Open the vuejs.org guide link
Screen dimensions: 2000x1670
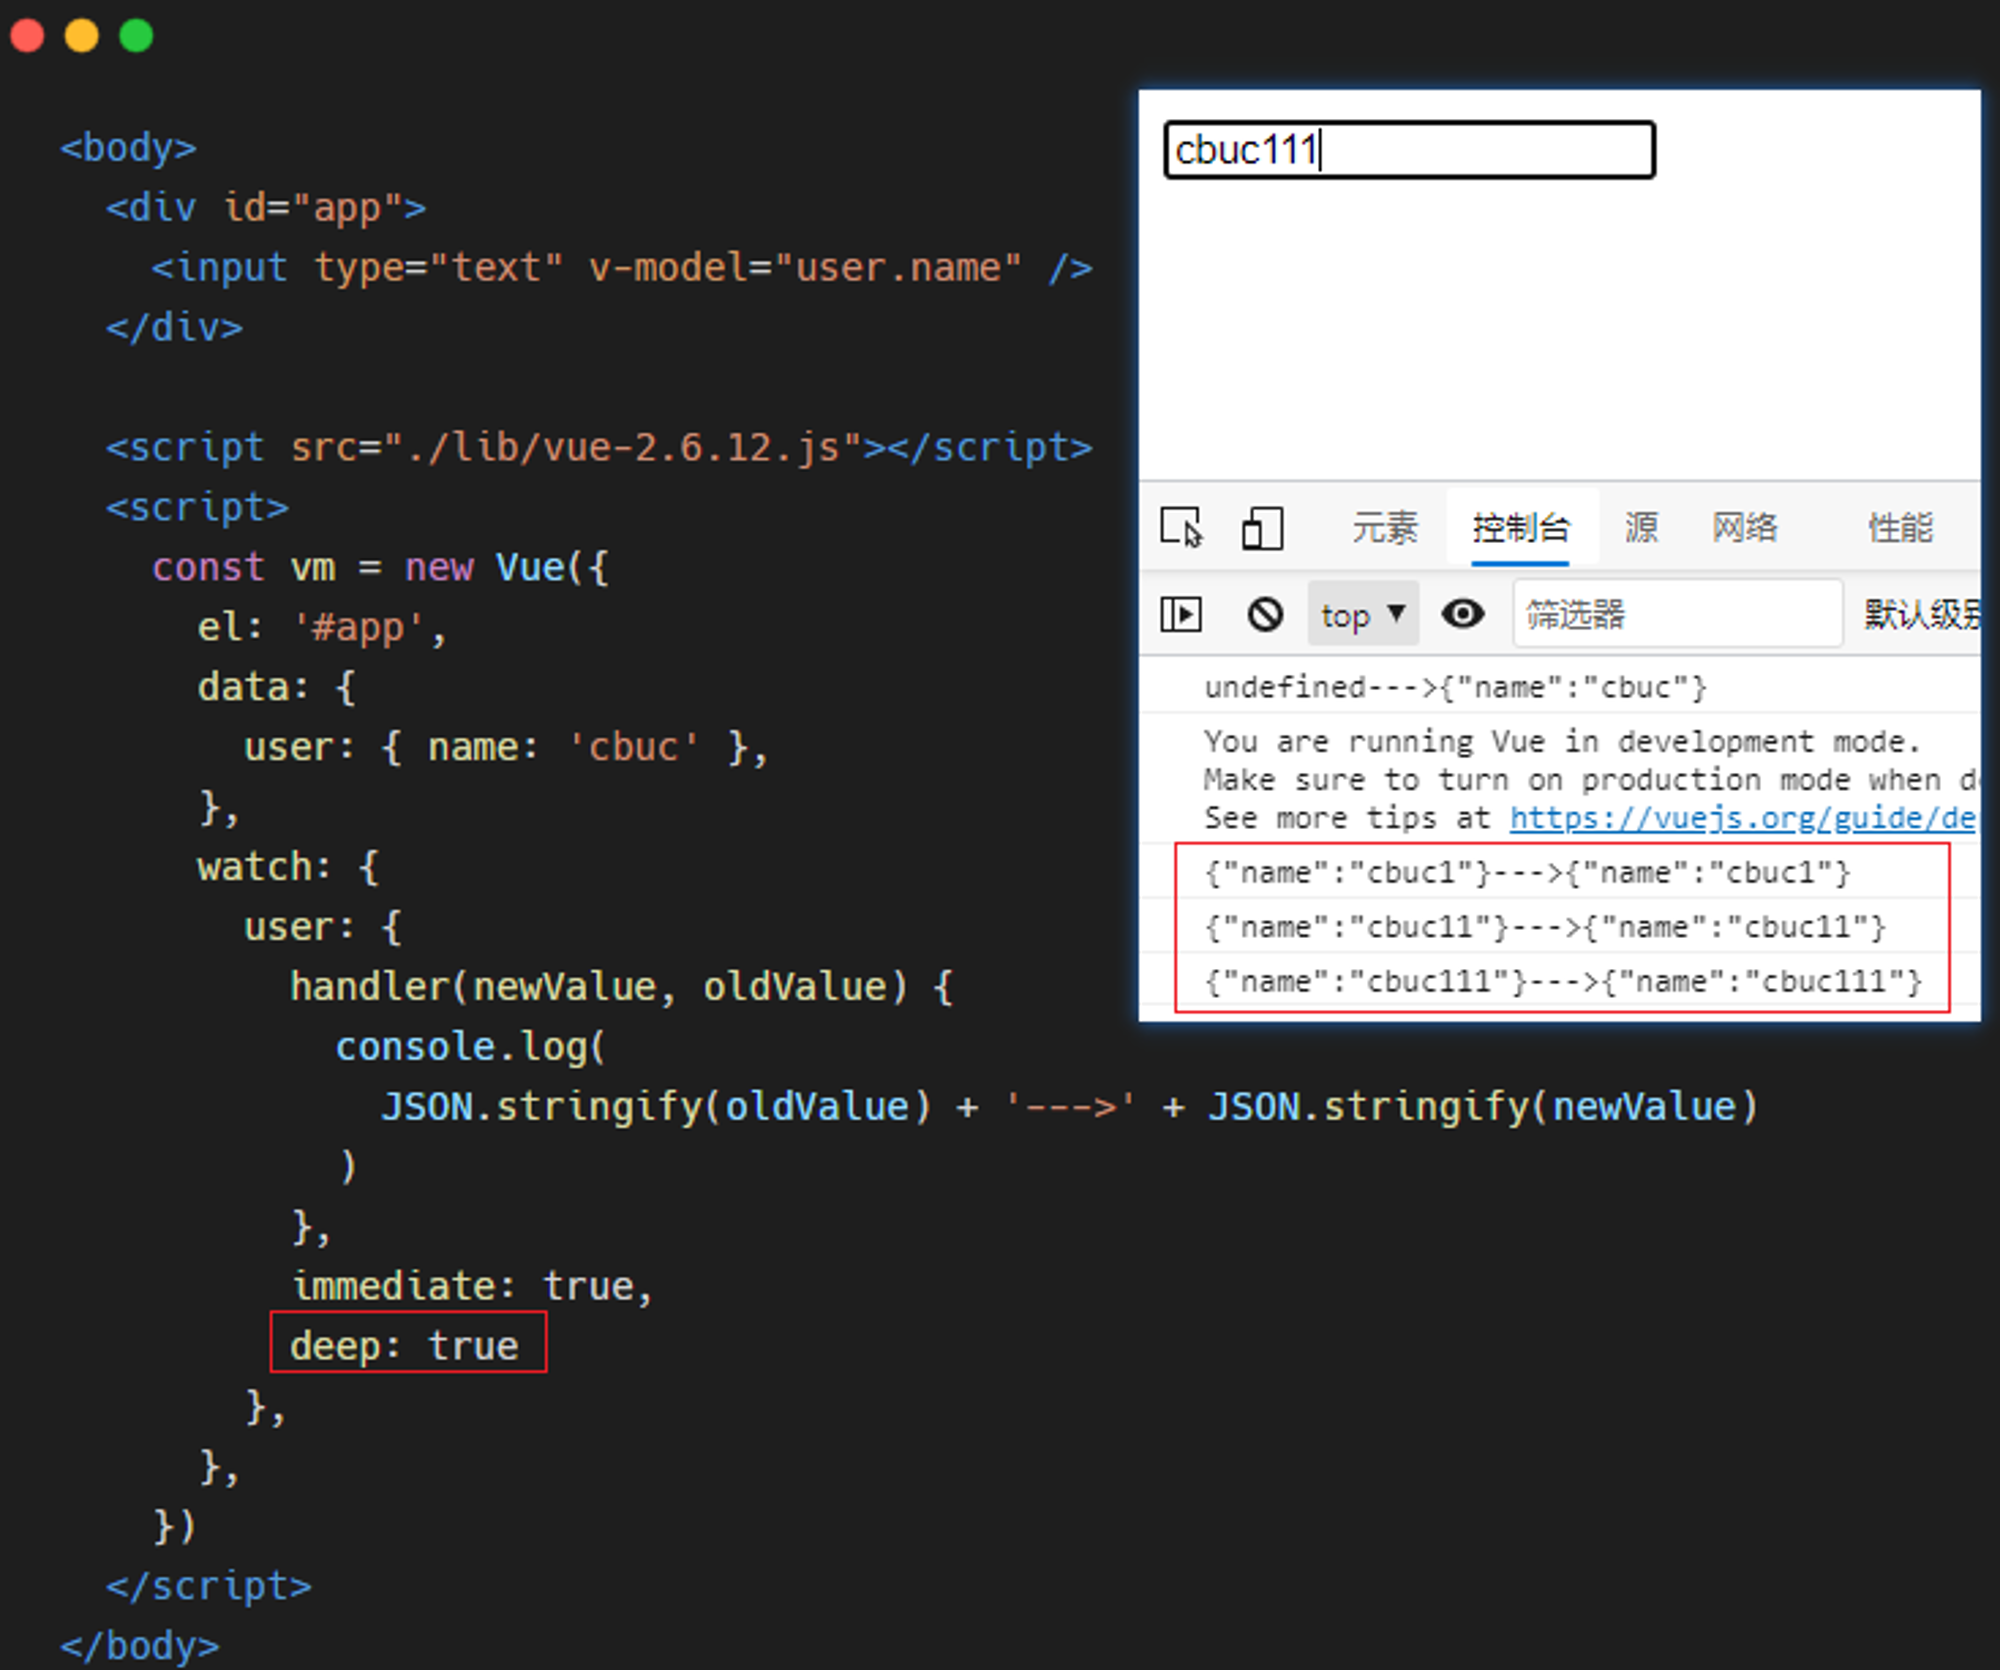(1742, 818)
